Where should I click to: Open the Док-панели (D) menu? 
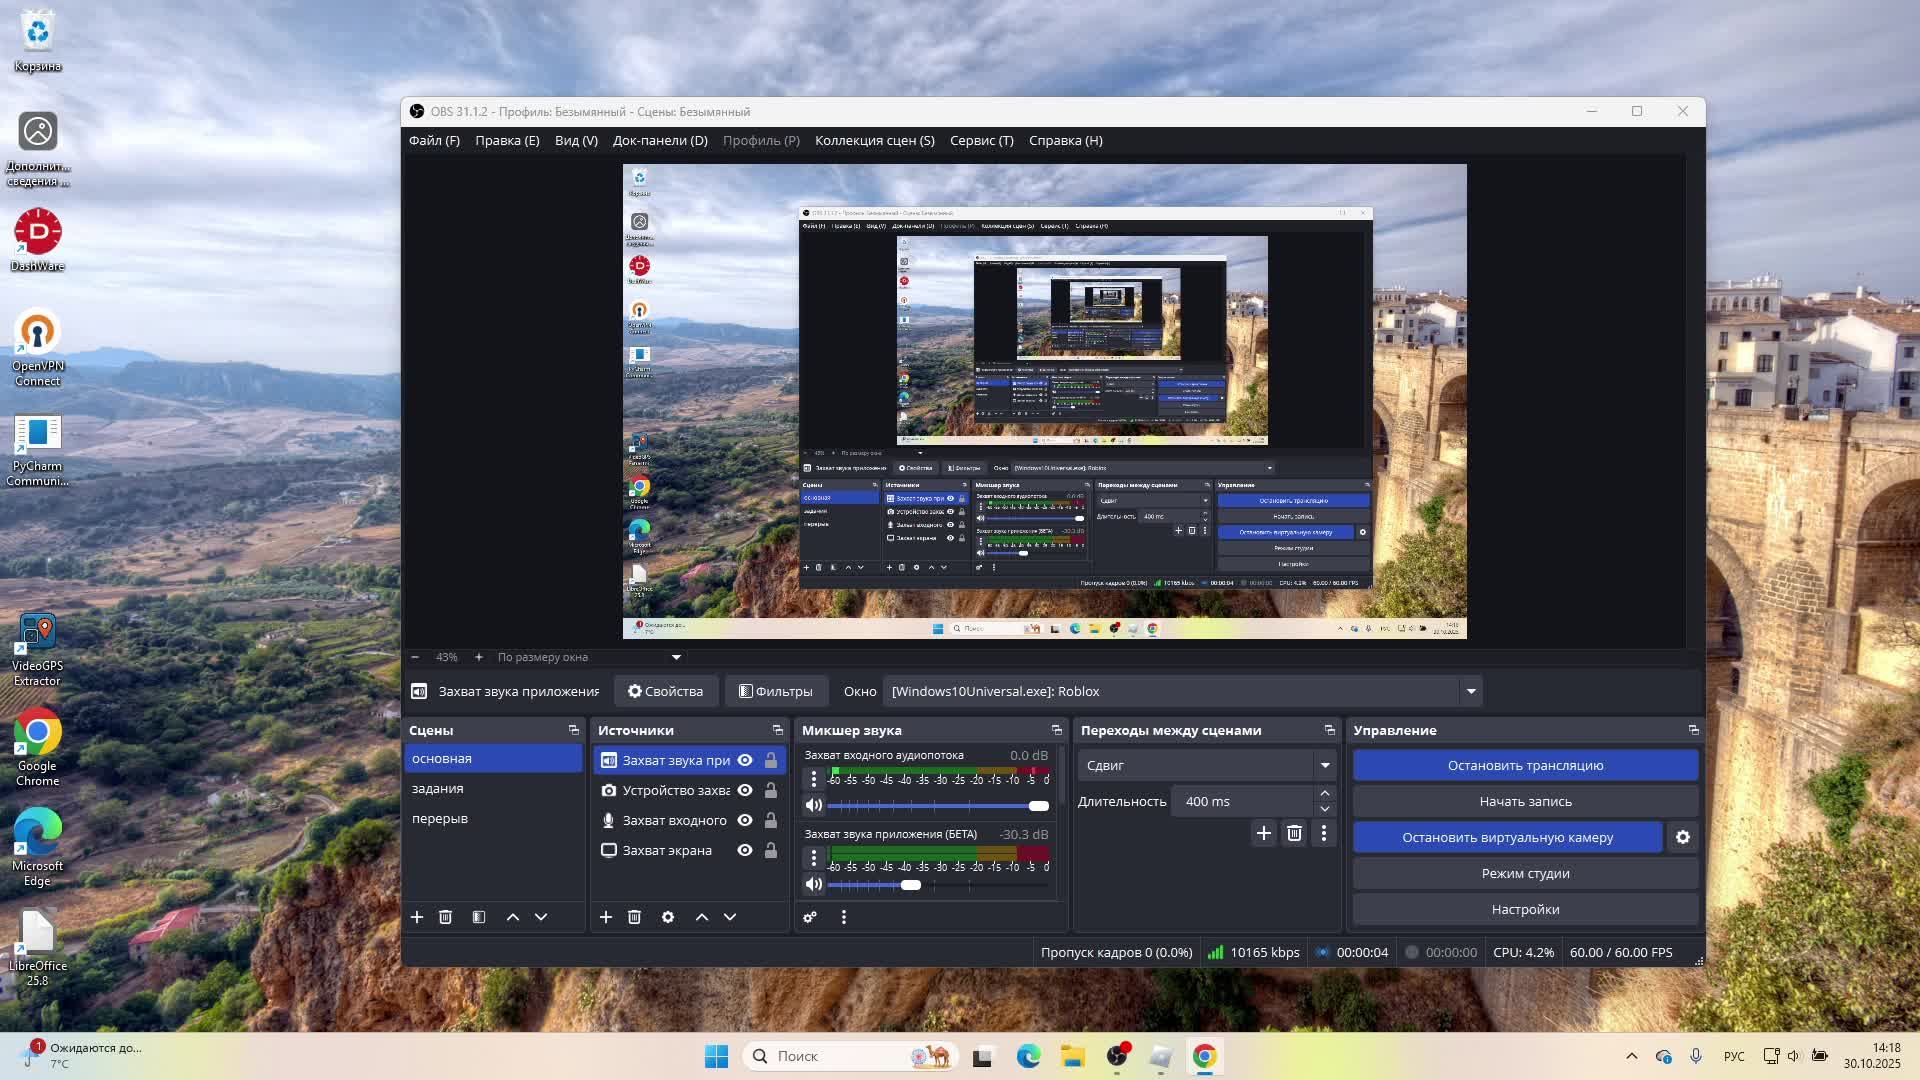(660, 140)
